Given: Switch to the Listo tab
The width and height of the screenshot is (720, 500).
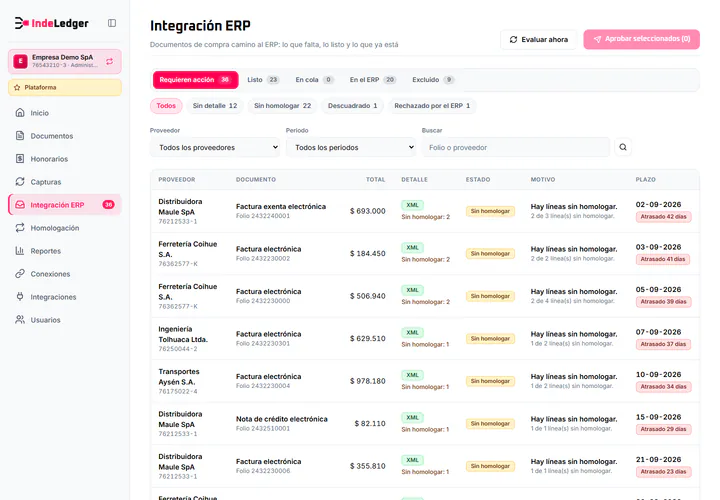Looking at the screenshot, I should coord(263,79).
